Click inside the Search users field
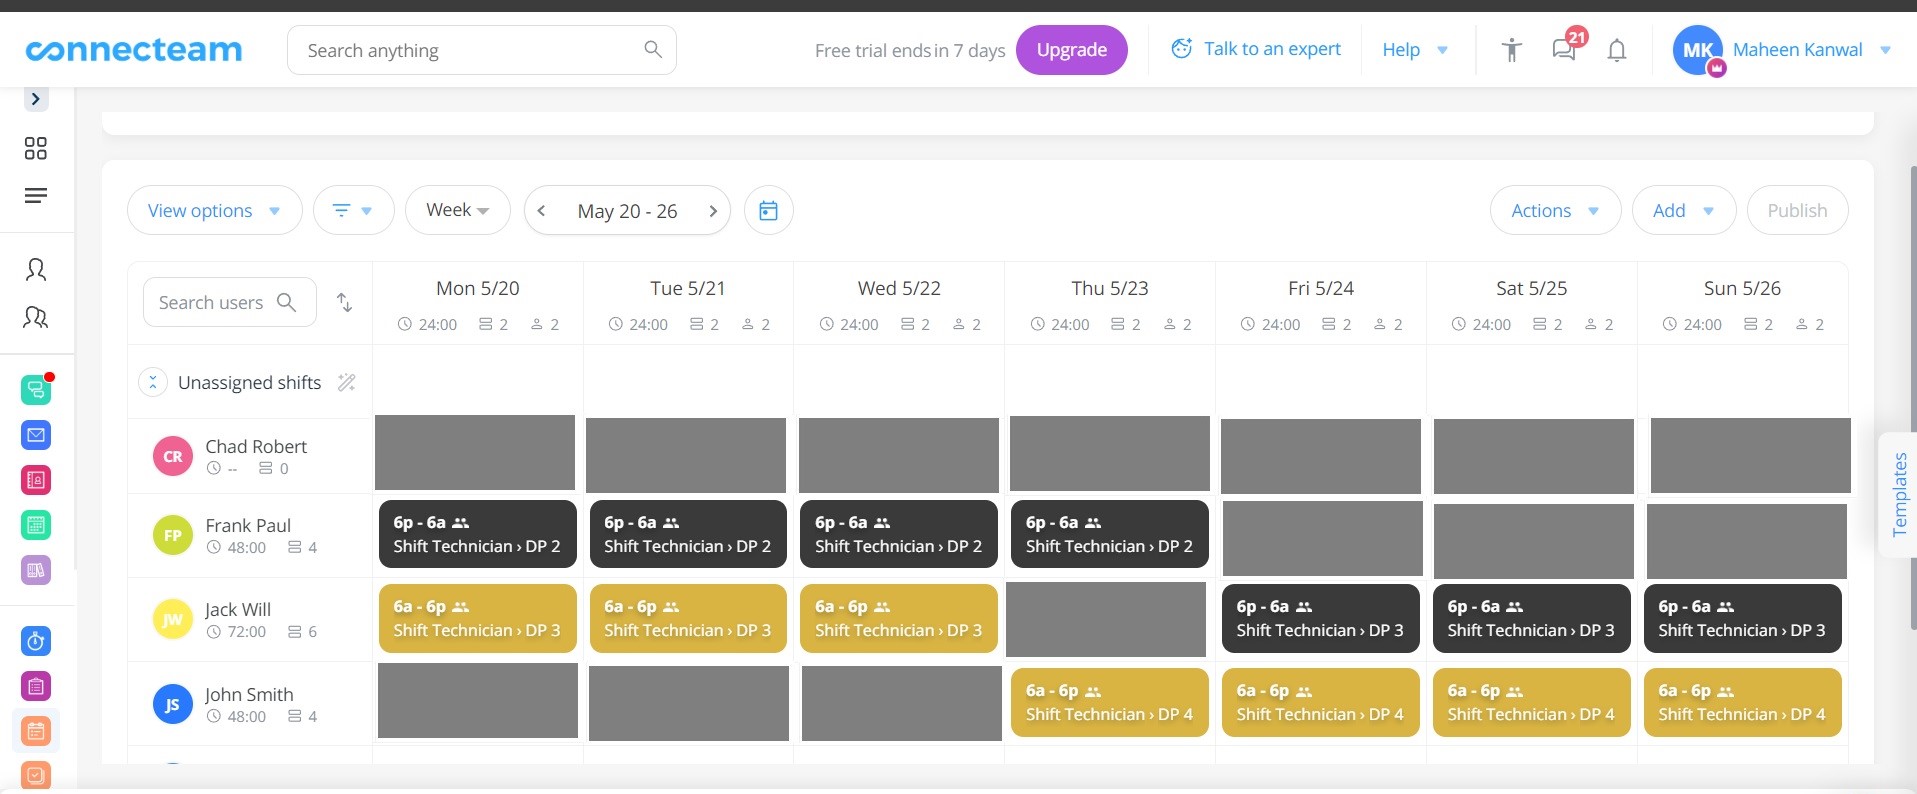 pos(222,302)
